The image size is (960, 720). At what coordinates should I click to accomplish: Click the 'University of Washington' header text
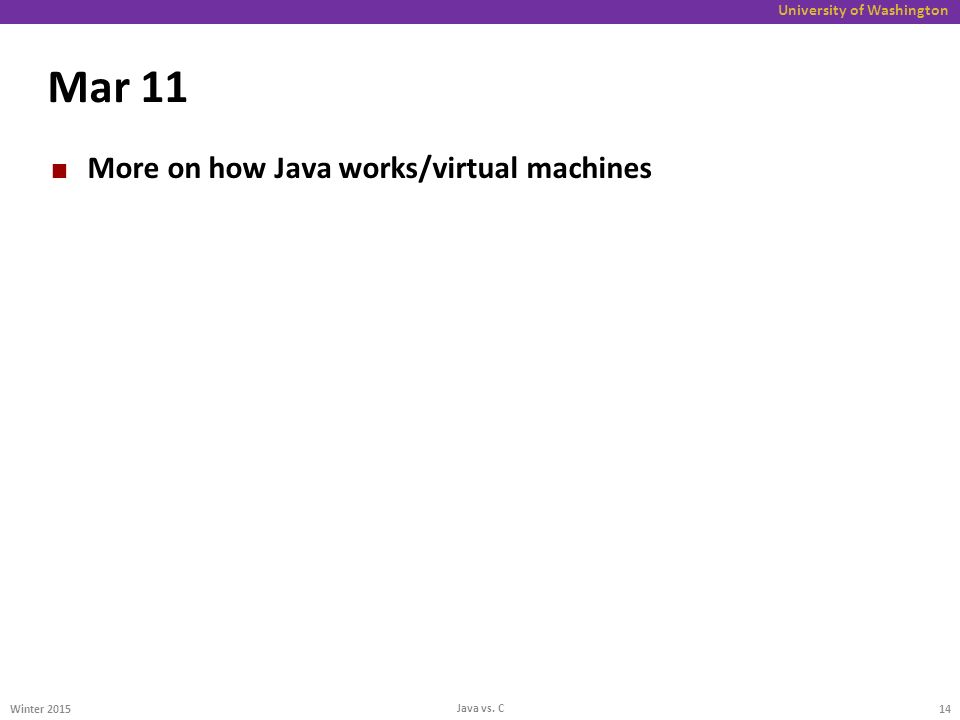pyautogui.click(x=863, y=10)
